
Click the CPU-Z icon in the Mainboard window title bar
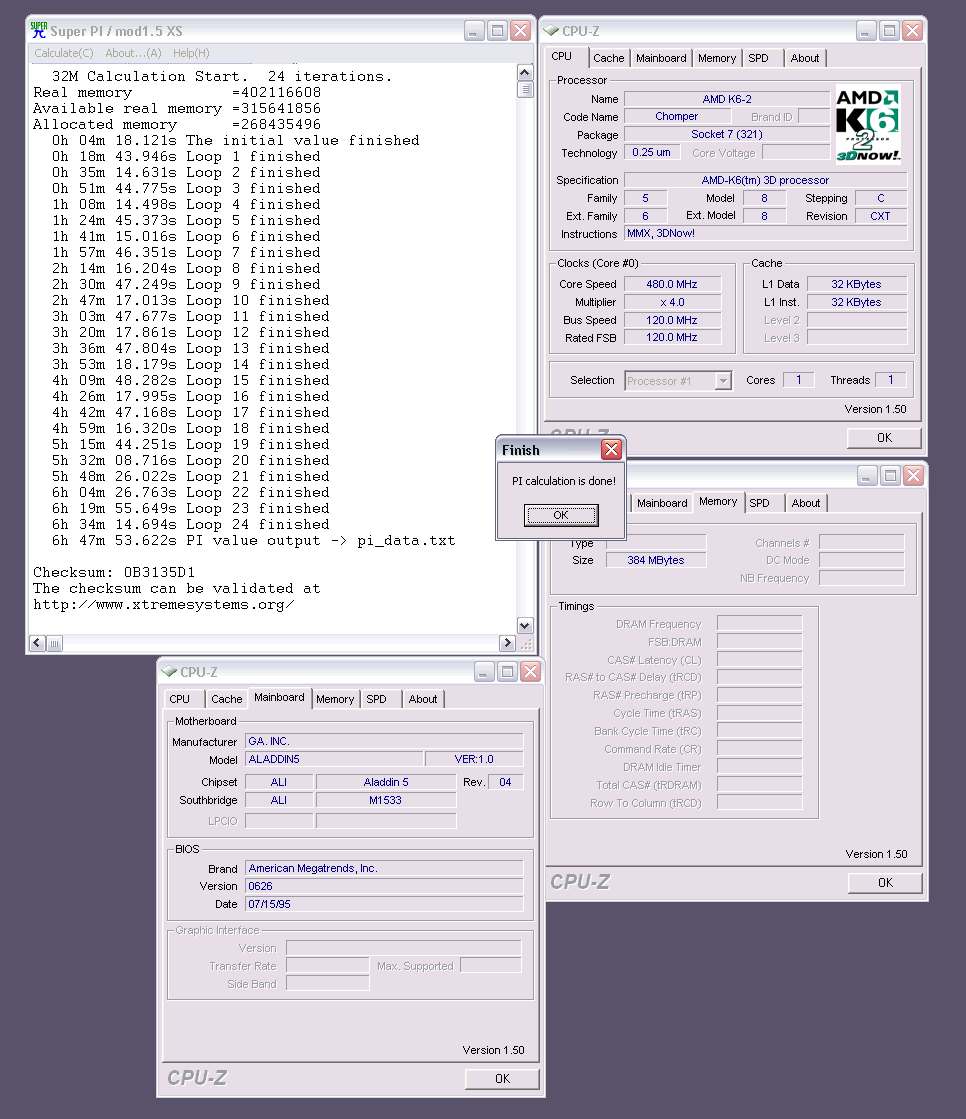(x=169, y=672)
